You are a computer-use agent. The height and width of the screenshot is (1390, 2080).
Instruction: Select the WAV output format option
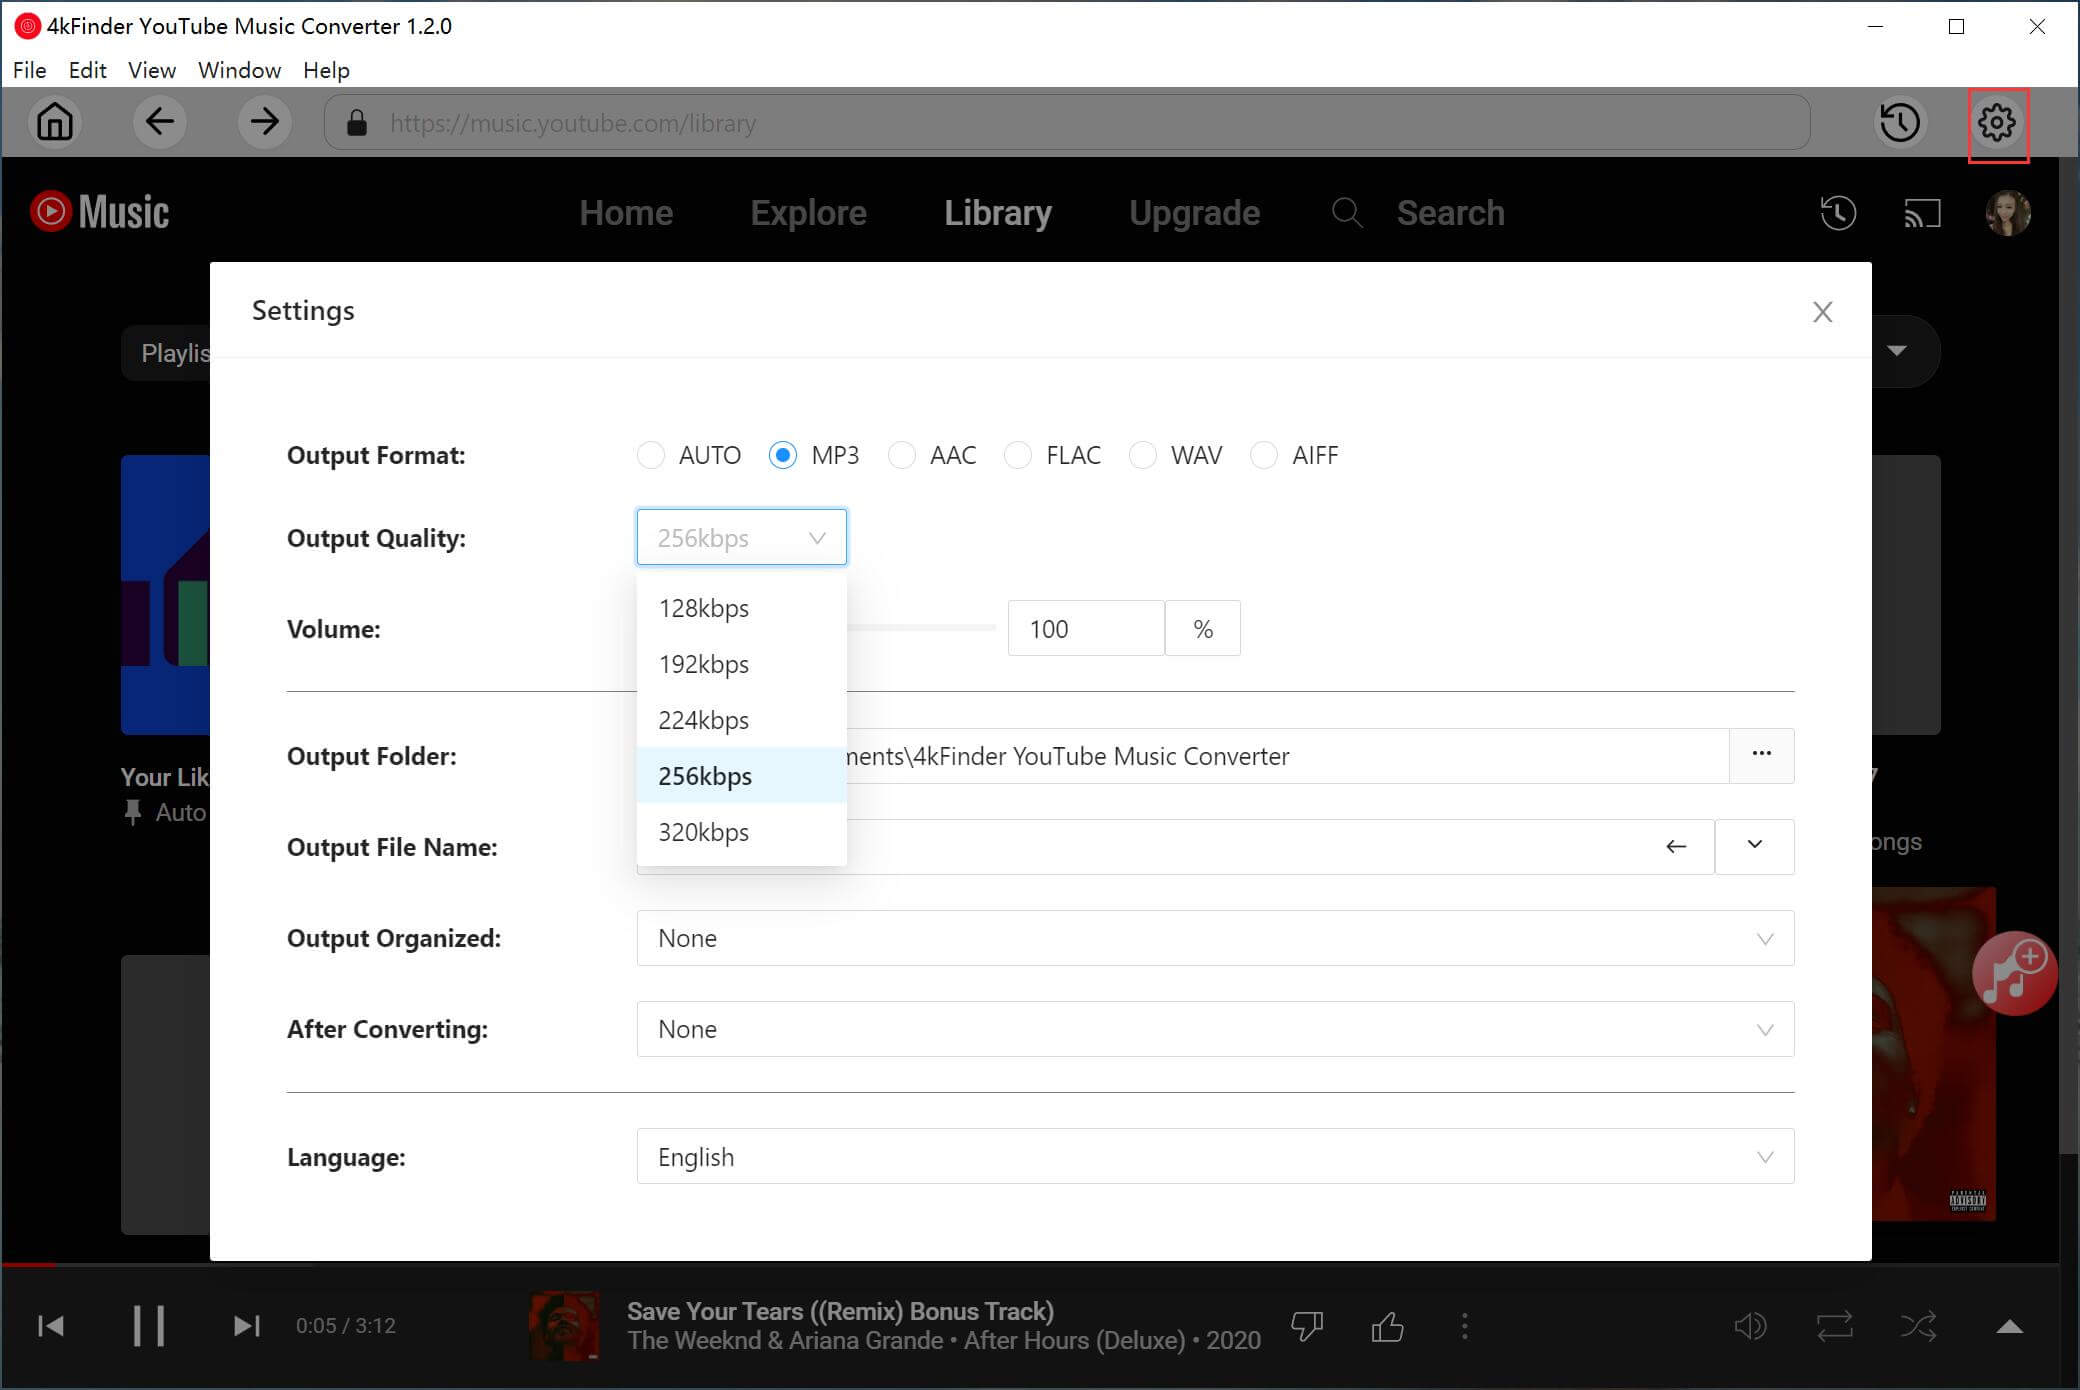1143,455
